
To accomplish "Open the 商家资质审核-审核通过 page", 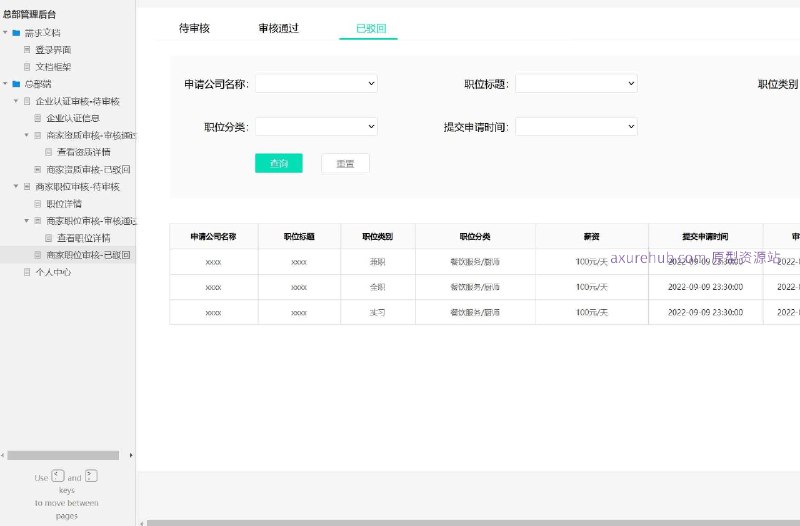I will click(91, 135).
